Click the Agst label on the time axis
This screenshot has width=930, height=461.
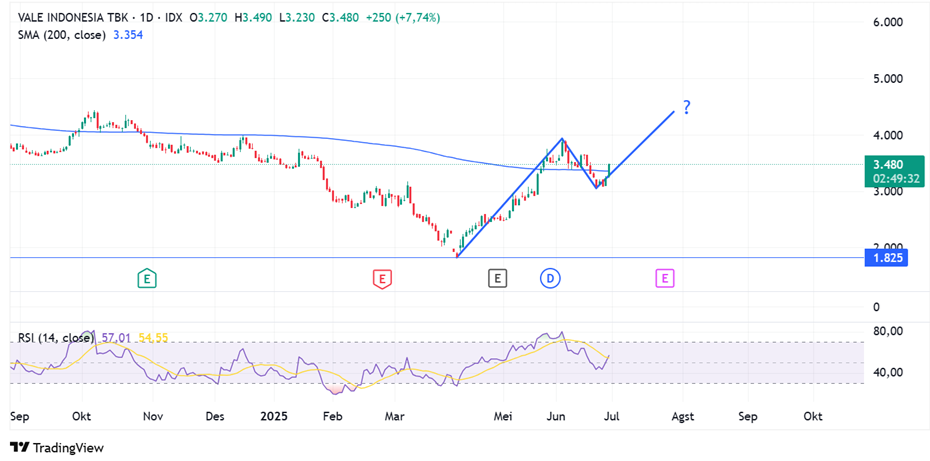point(683,414)
